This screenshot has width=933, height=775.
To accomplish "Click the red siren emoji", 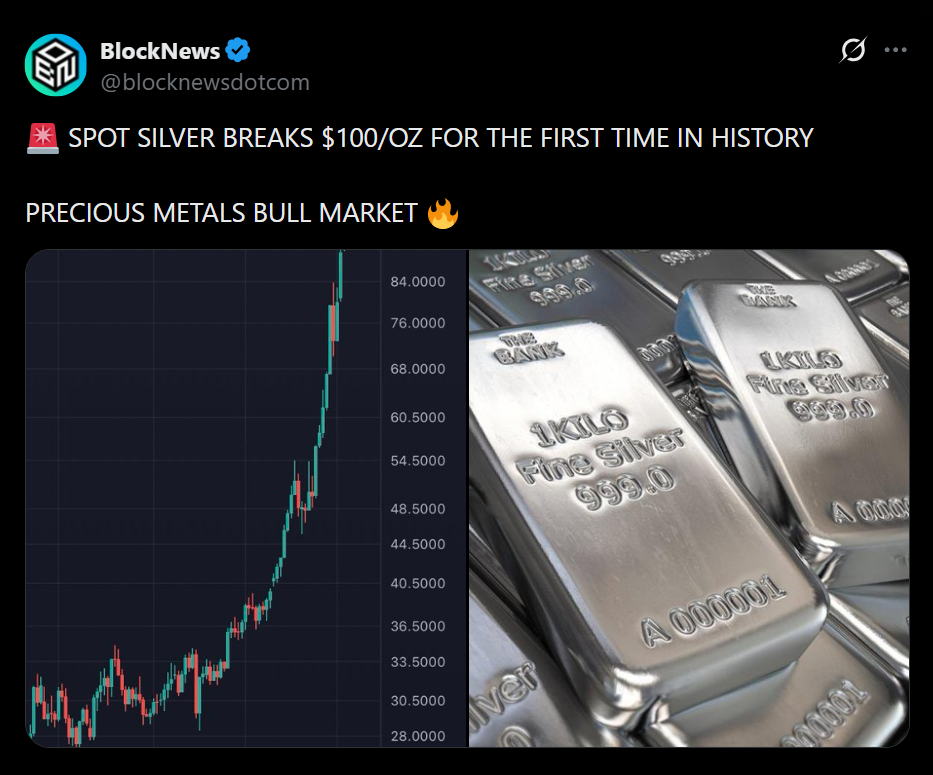I will [x=41, y=137].
